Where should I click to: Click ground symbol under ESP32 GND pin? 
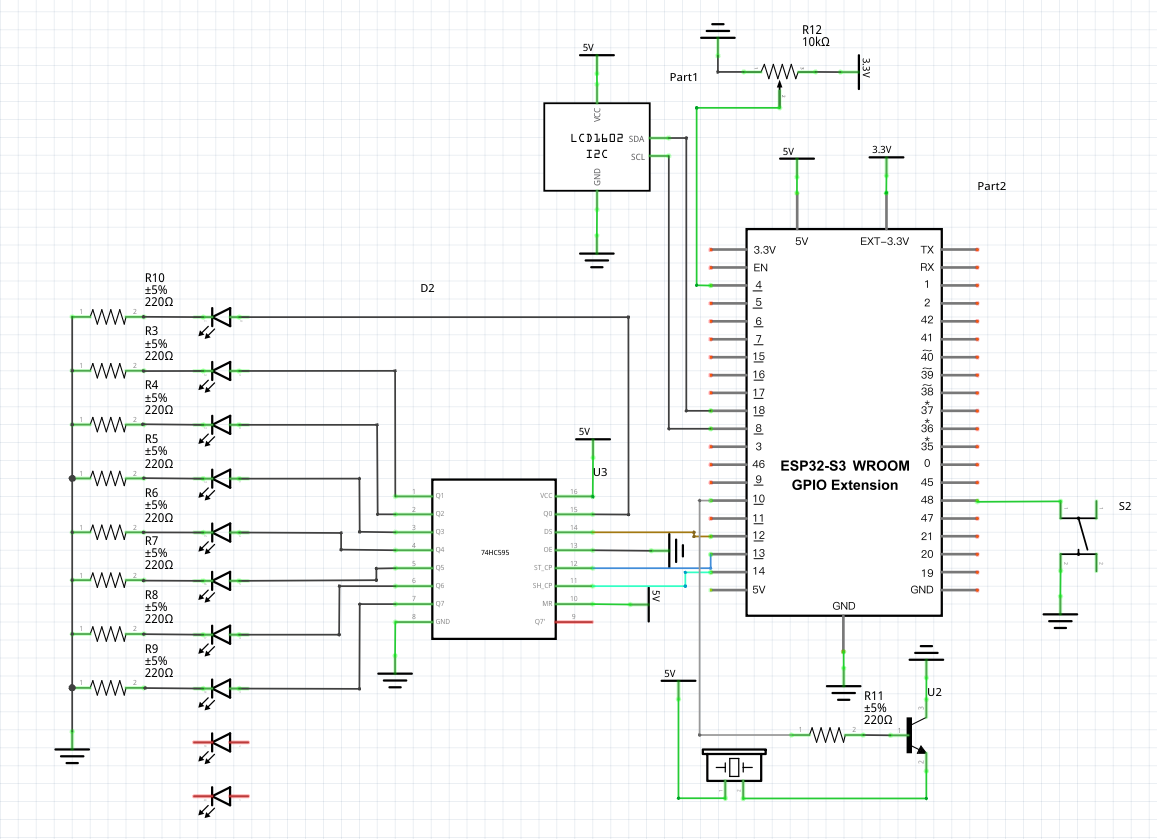(x=843, y=692)
